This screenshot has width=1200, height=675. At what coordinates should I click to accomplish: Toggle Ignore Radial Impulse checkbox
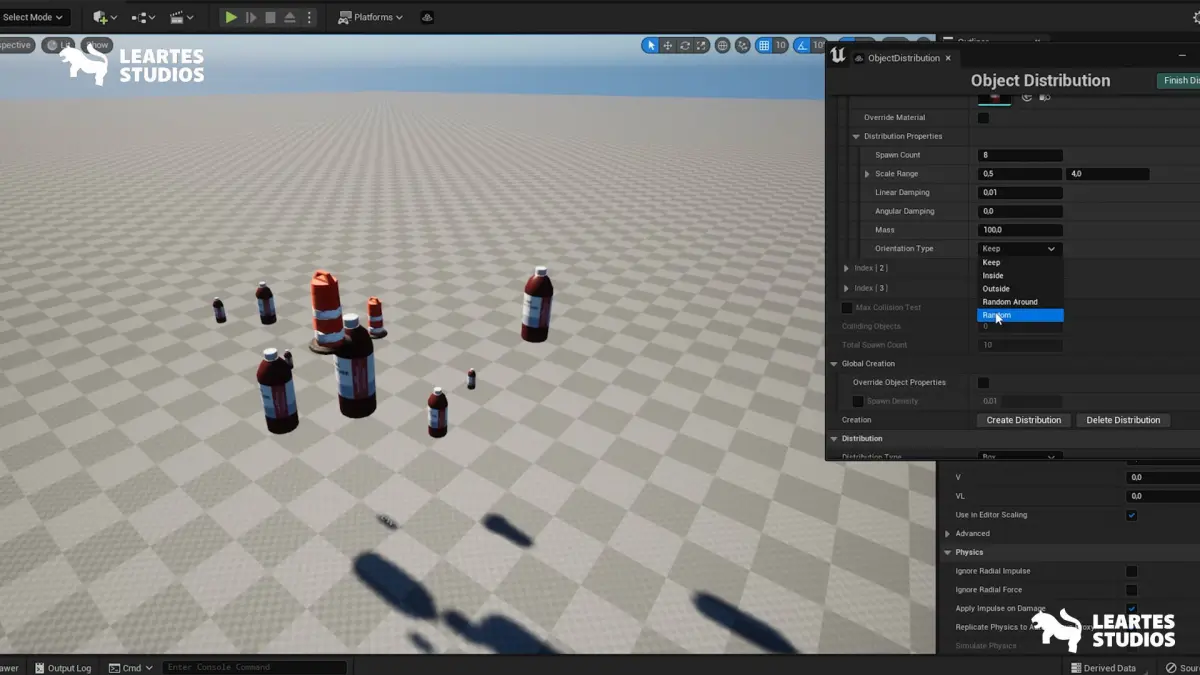pyautogui.click(x=1132, y=571)
